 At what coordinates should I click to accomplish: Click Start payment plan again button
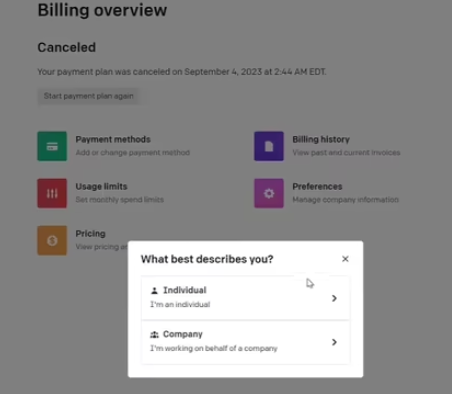[88, 96]
